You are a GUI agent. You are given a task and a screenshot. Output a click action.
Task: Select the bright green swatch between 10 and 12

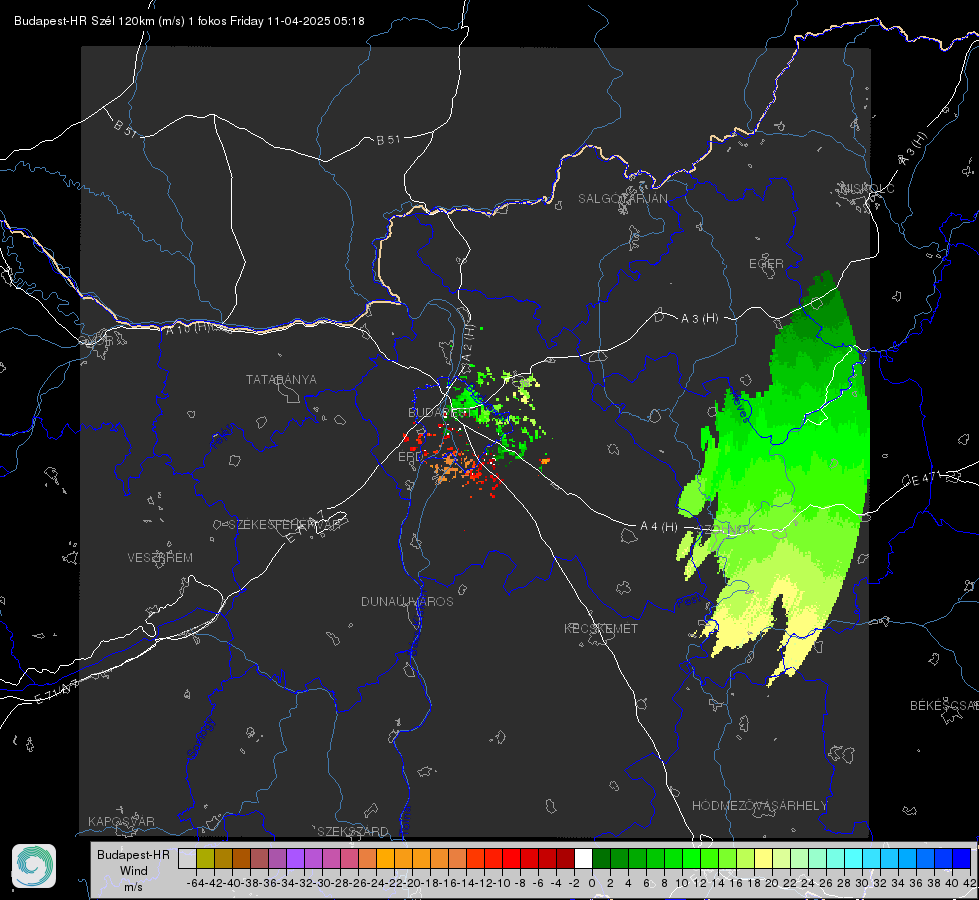point(691,858)
